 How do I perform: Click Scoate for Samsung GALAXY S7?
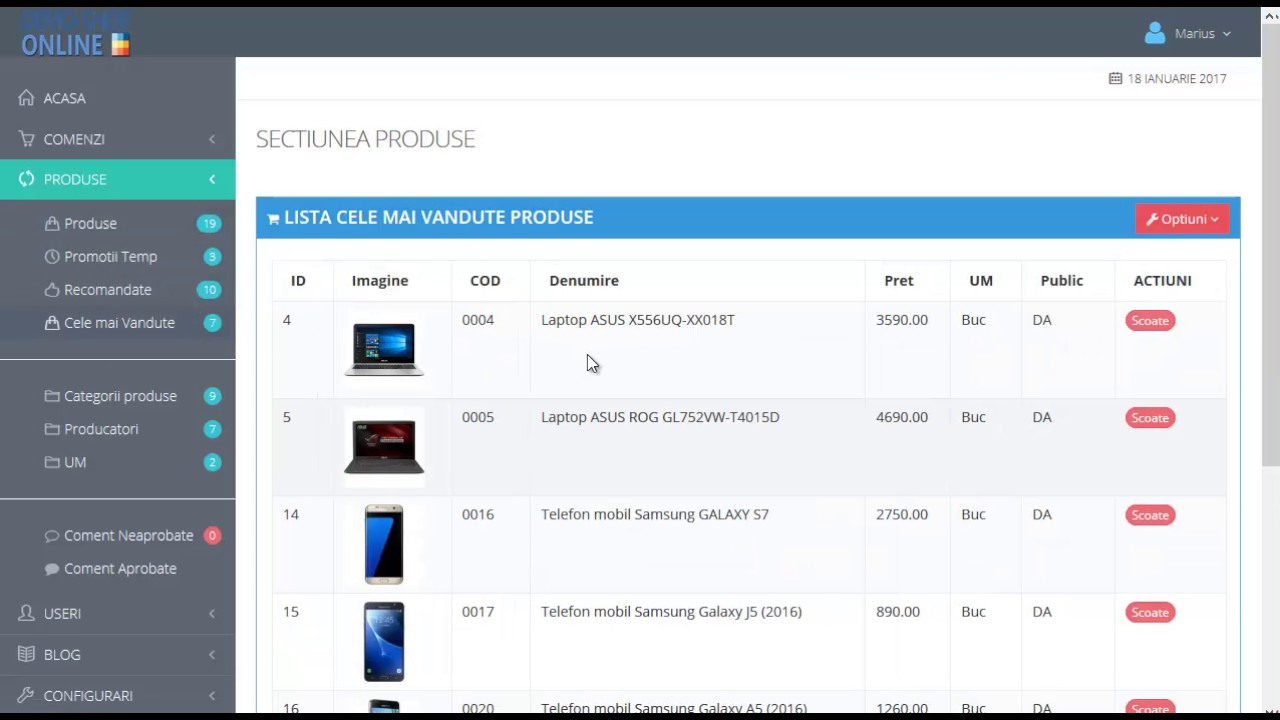(1150, 515)
